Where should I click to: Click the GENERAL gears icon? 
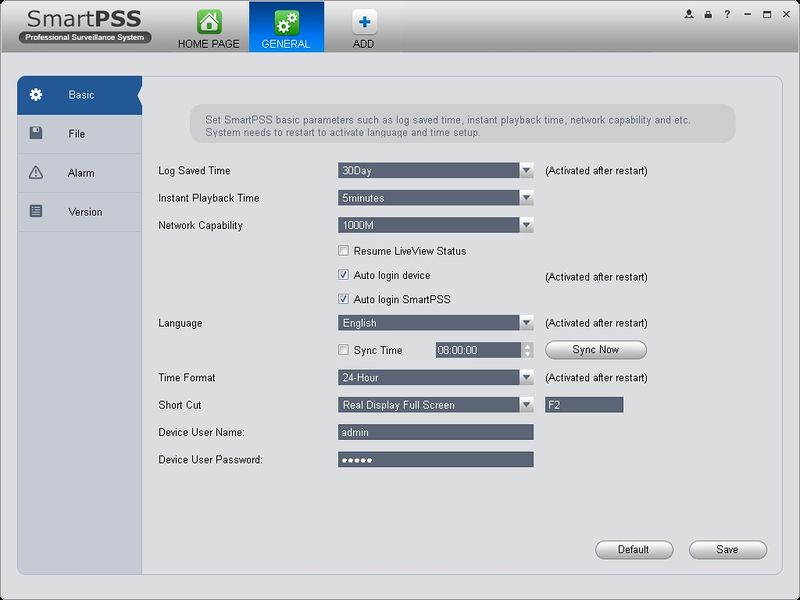click(286, 23)
